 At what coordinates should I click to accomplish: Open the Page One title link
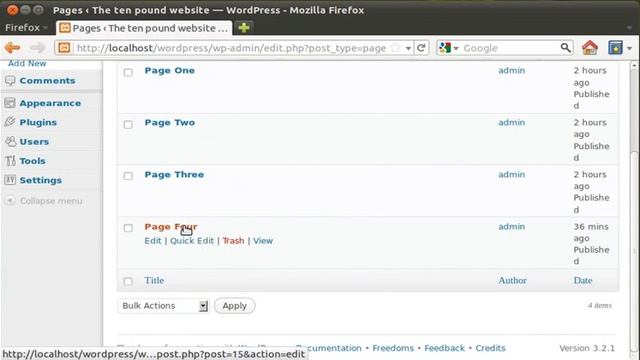coord(169,70)
